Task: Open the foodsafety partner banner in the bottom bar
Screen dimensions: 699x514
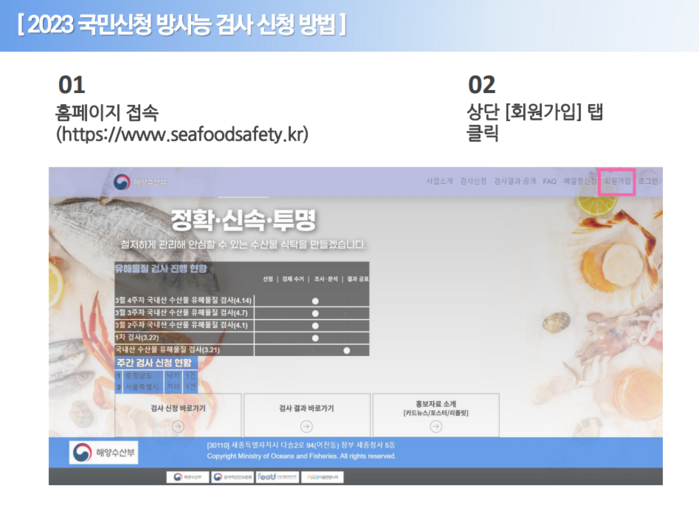Action: (x=277, y=477)
